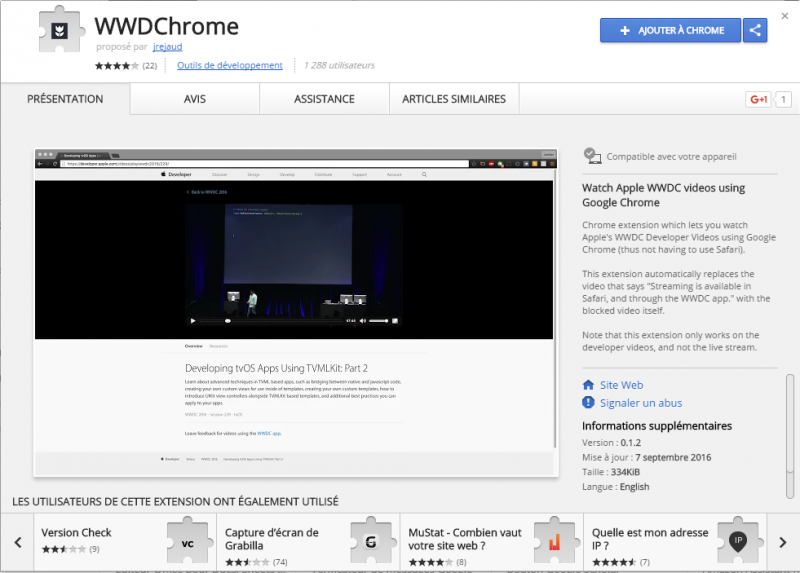Viewport: 800px width, 573px height.
Task: Switch to the Avis tab
Action: click(x=195, y=99)
